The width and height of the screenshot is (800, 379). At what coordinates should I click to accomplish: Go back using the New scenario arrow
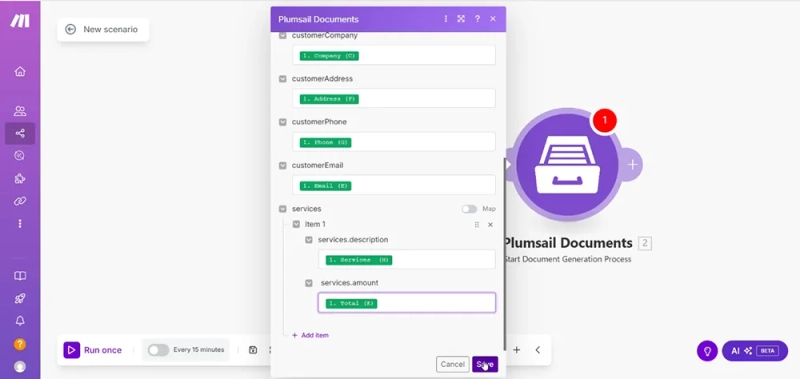pos(70,30)
